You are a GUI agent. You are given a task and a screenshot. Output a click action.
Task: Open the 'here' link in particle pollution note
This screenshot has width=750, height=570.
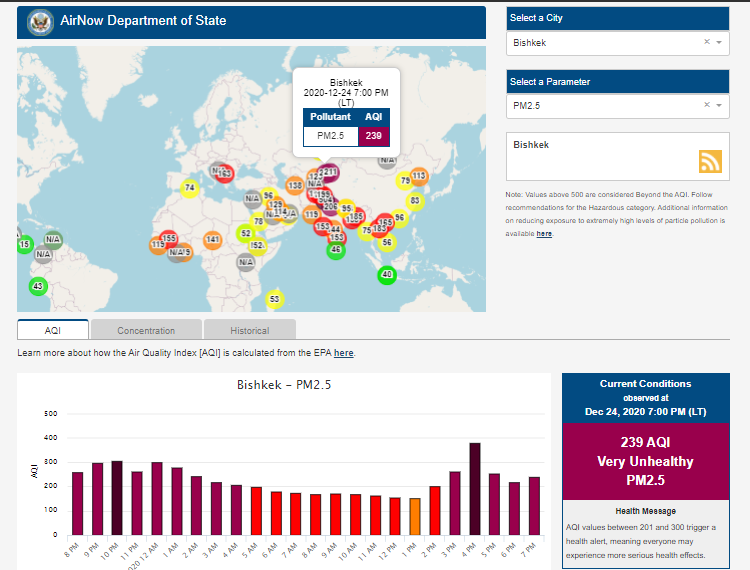pos(544,233)
